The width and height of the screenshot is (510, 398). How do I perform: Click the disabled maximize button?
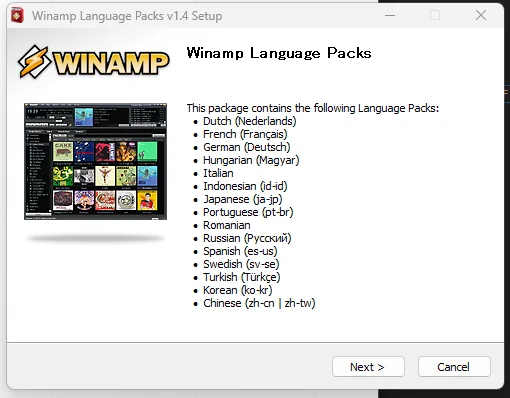point(435,15)
